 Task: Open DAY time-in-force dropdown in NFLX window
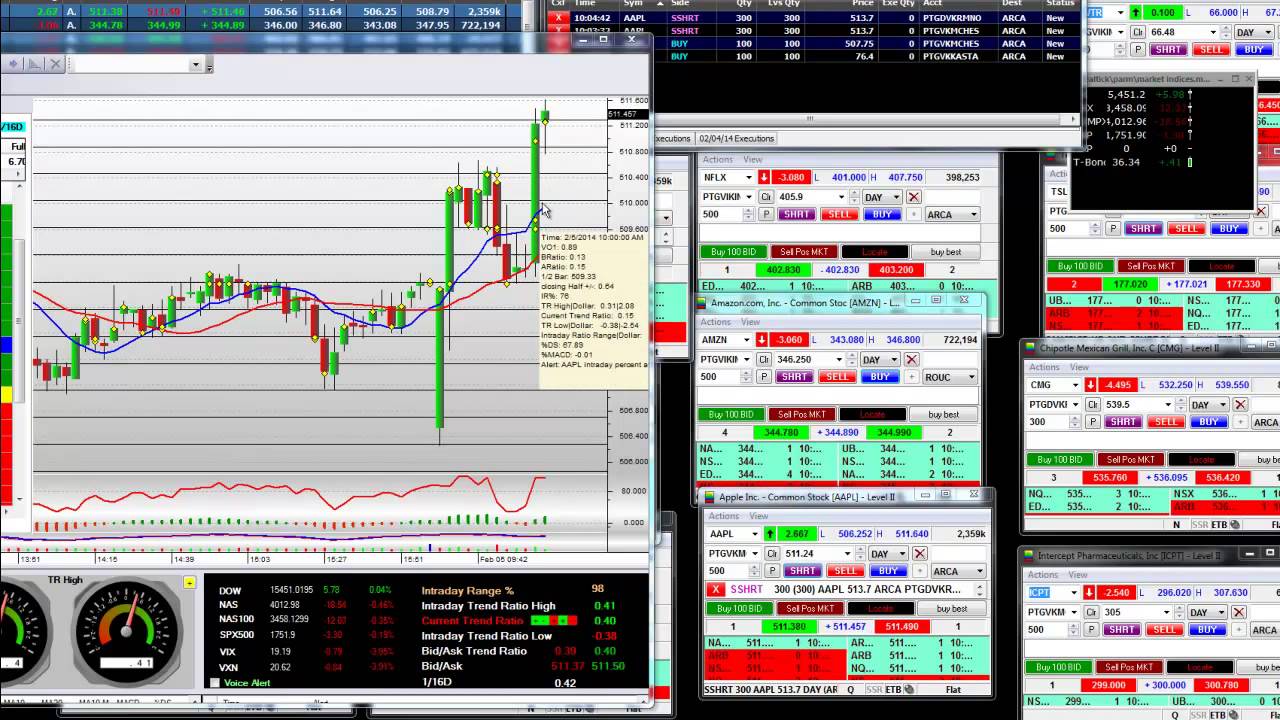895,197
